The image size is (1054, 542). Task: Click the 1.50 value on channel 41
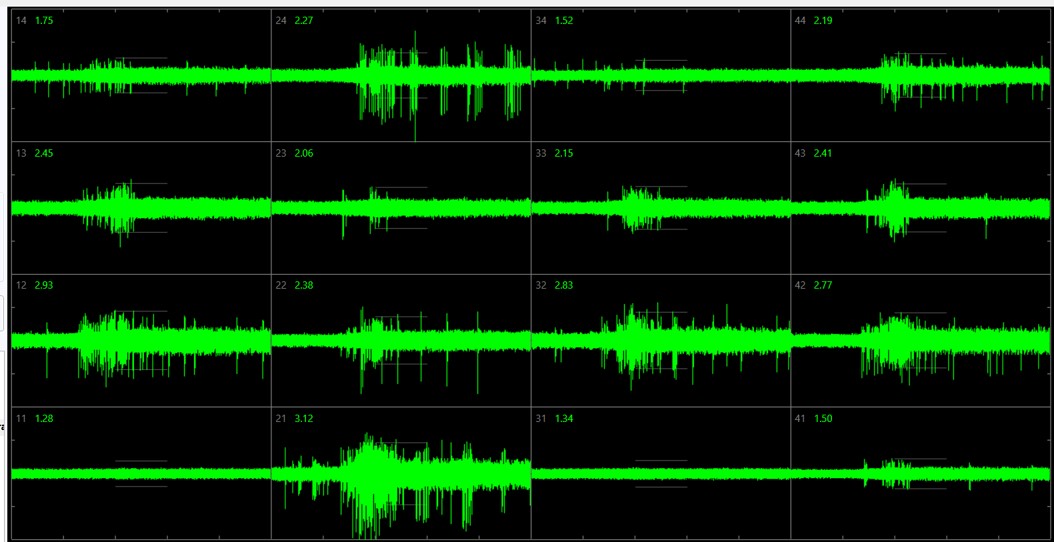[x=823, y=418]
